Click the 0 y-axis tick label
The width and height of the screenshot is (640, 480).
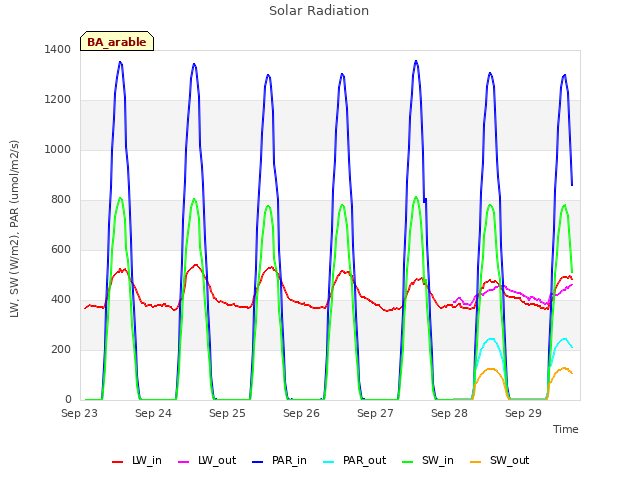click(68, 400)
